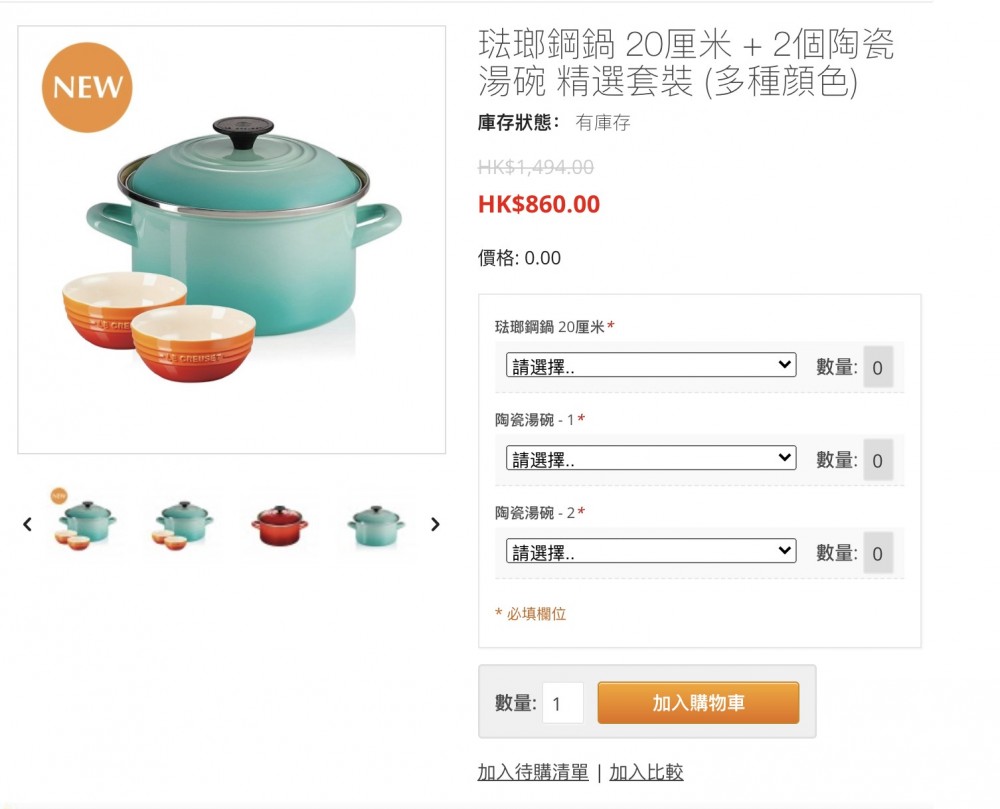Click the previous thumbnail arrow
1000x809 pixels.
click(x=27, y=524)
